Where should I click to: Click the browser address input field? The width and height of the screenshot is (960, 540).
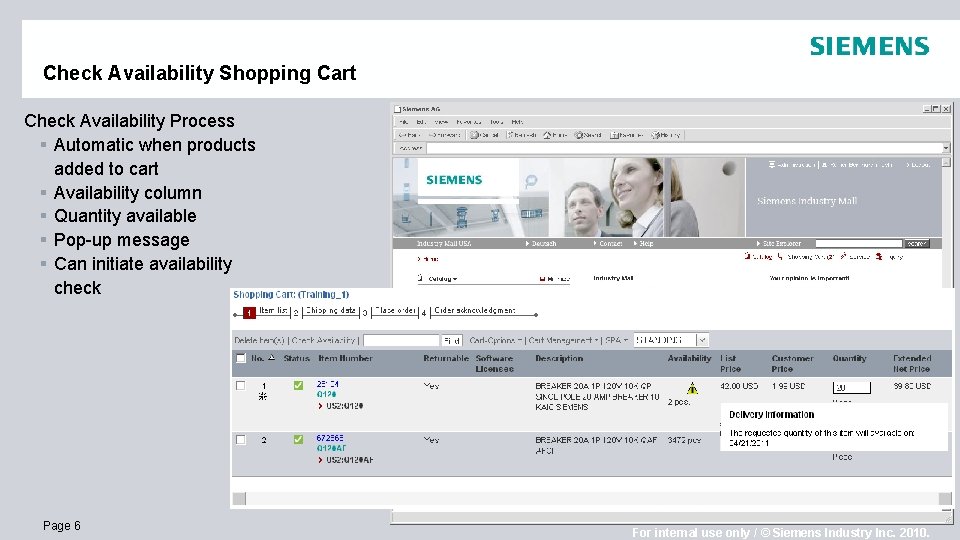click(684, 148)
